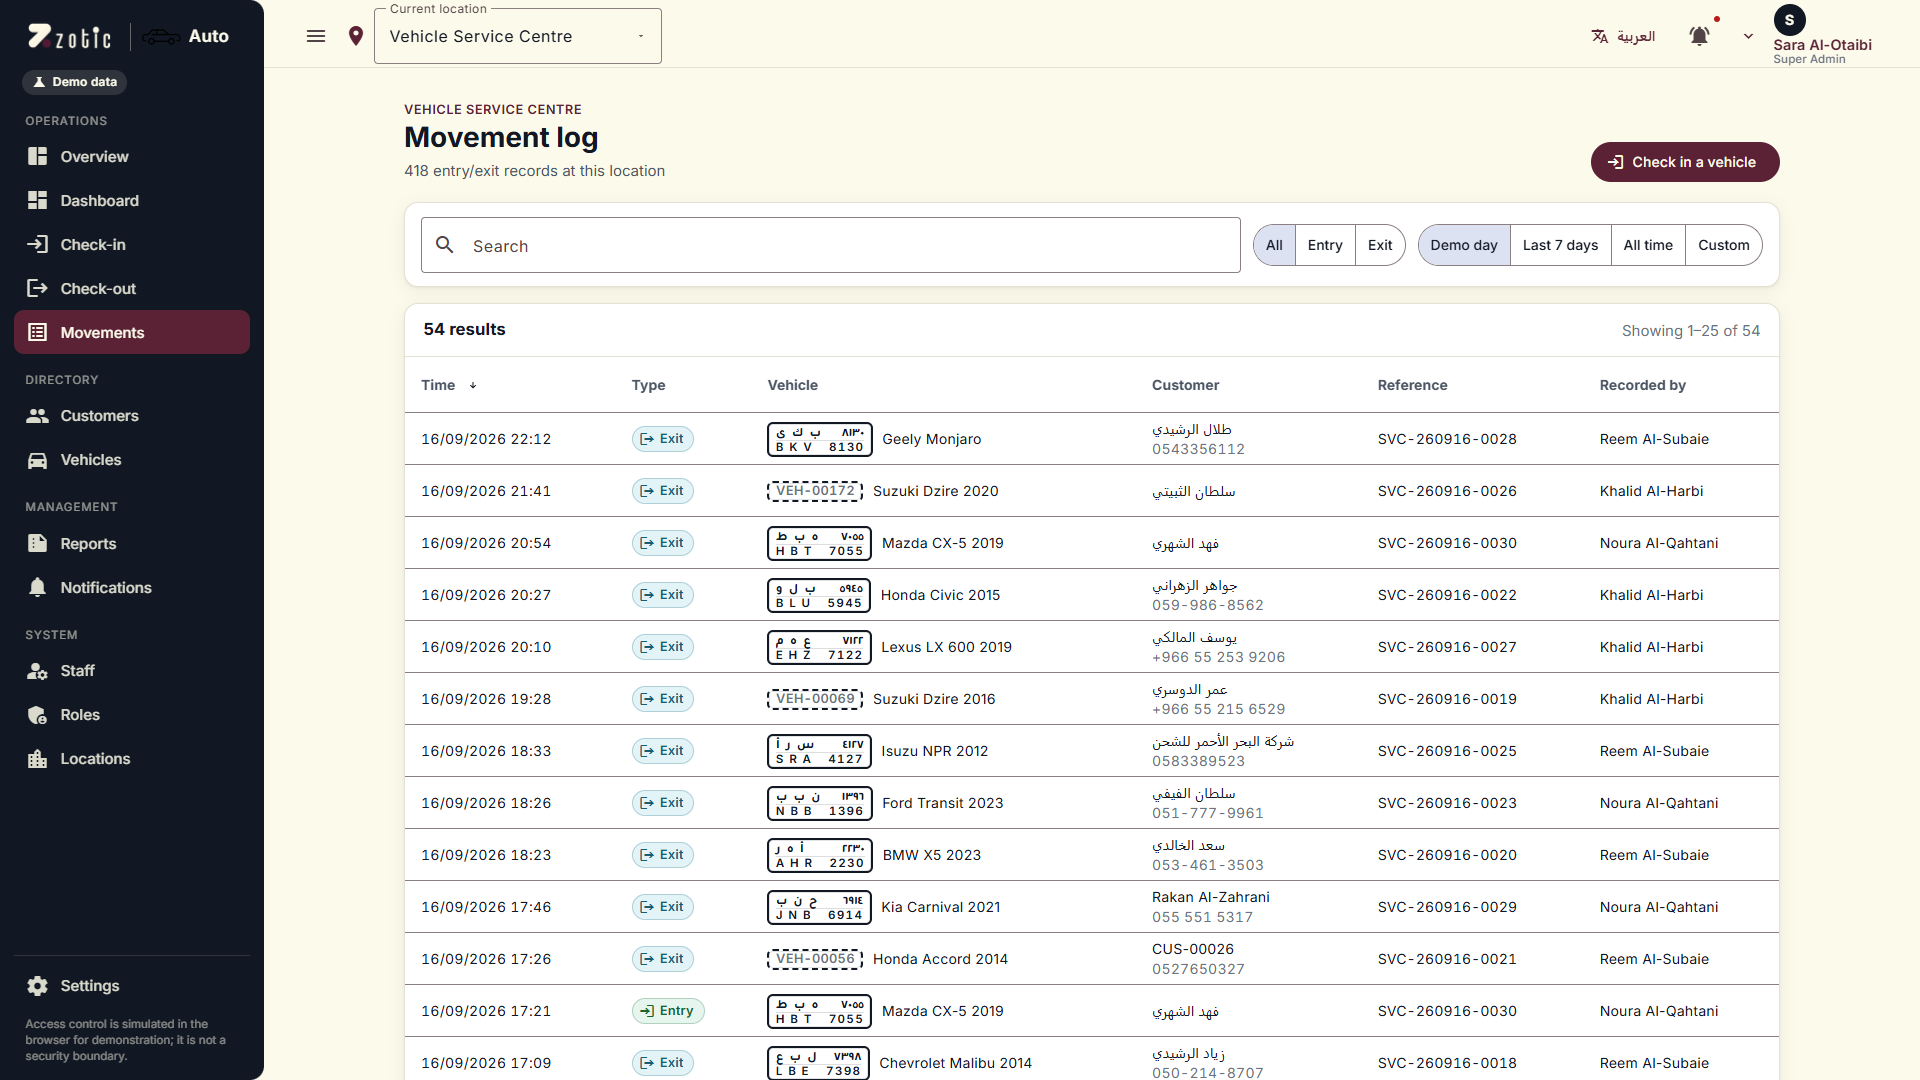Image resolution: width=1920 pixels, height=1080 pixels.
Task: Click the location pin icon
Action: (x=355, y=36)
